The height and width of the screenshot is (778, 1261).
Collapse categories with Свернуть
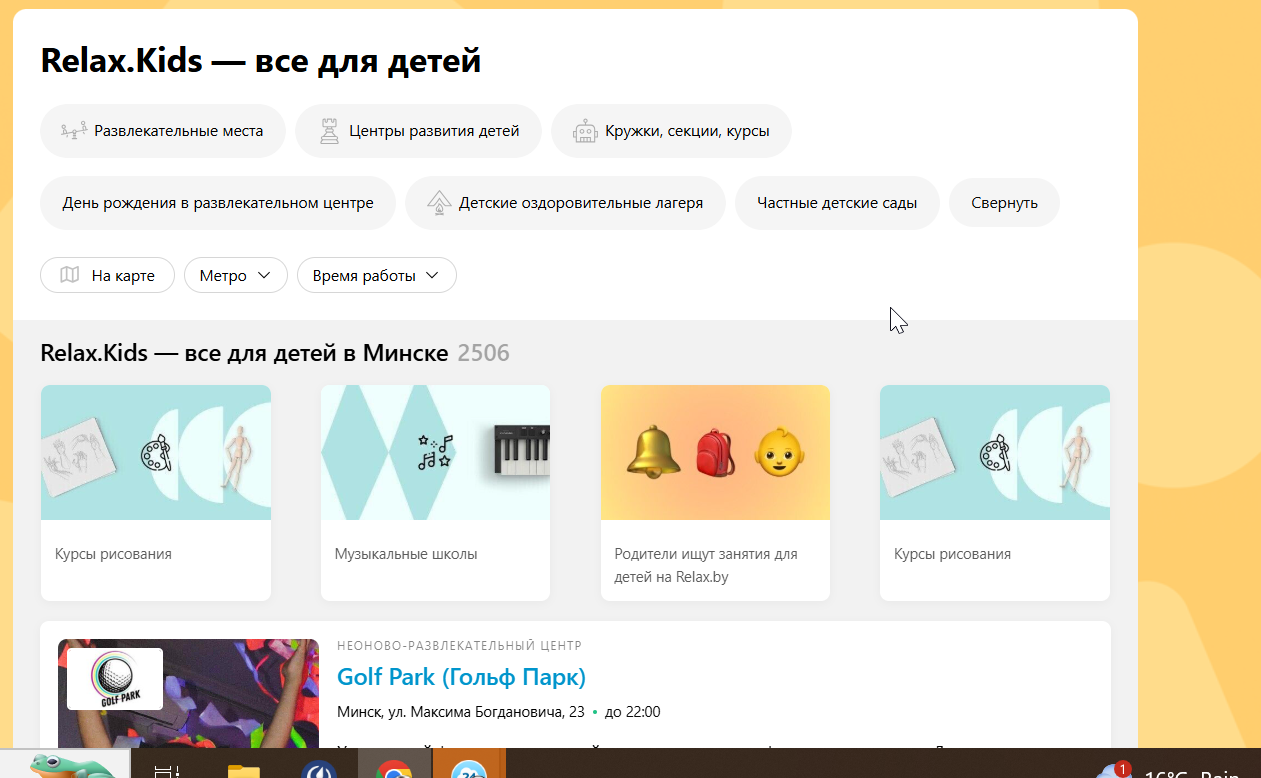pyautogui.click(x=1004, y=203)
